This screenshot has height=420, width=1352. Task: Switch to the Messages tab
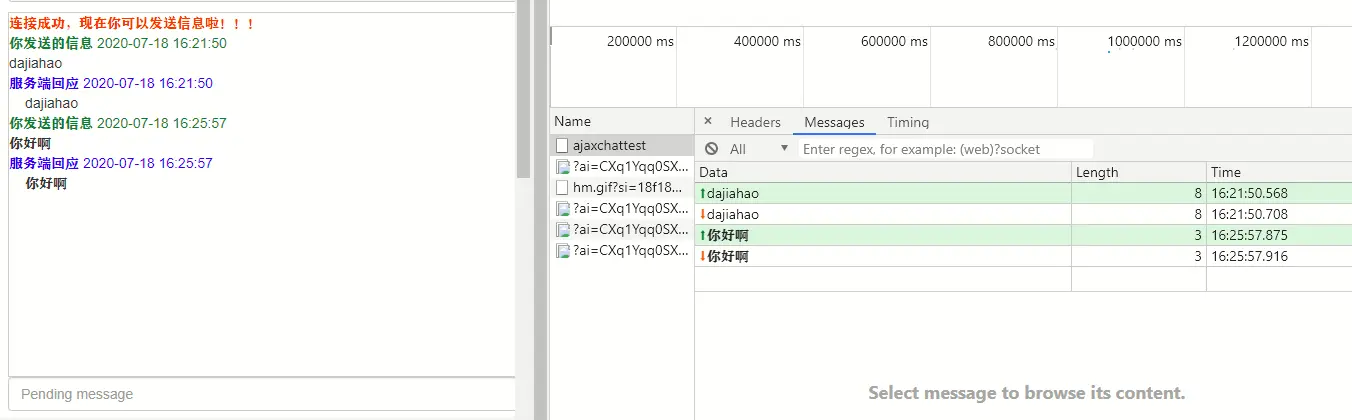click(834, 122)
